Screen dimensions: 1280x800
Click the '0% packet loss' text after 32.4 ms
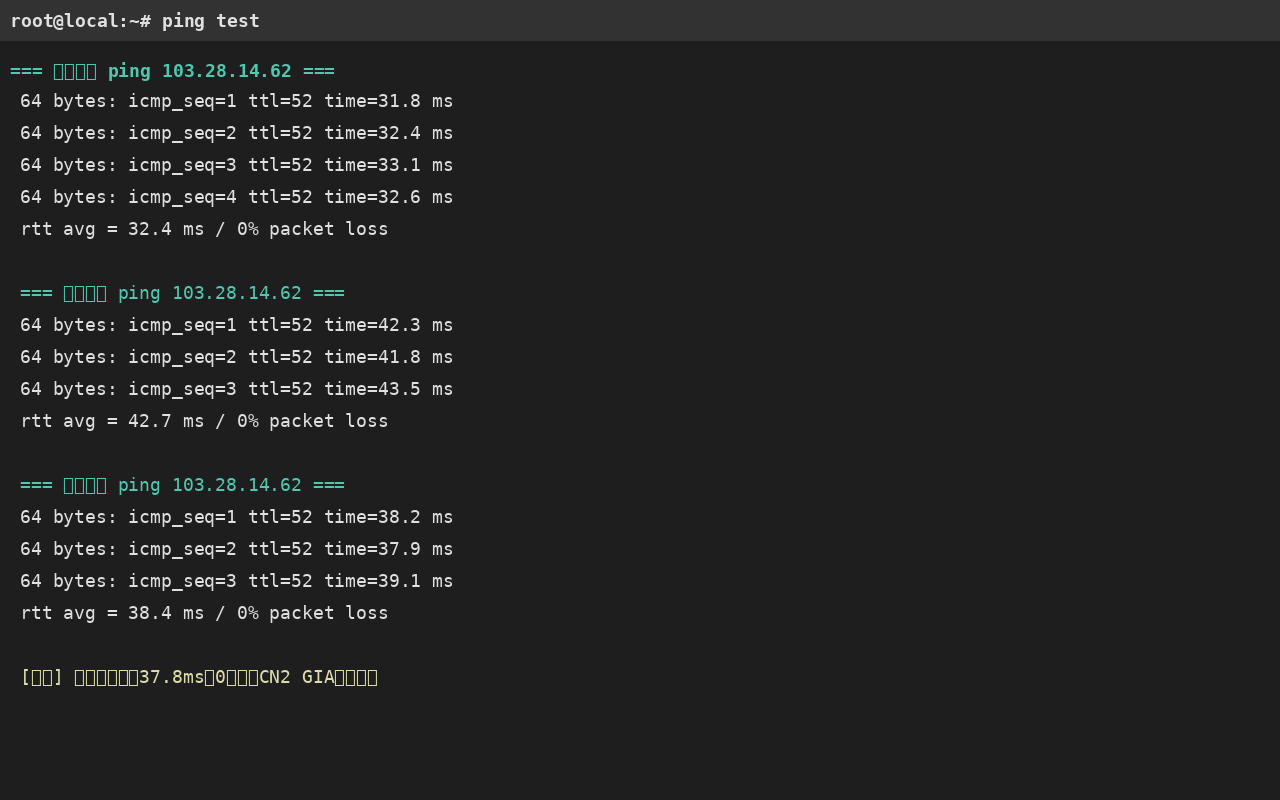313,229
